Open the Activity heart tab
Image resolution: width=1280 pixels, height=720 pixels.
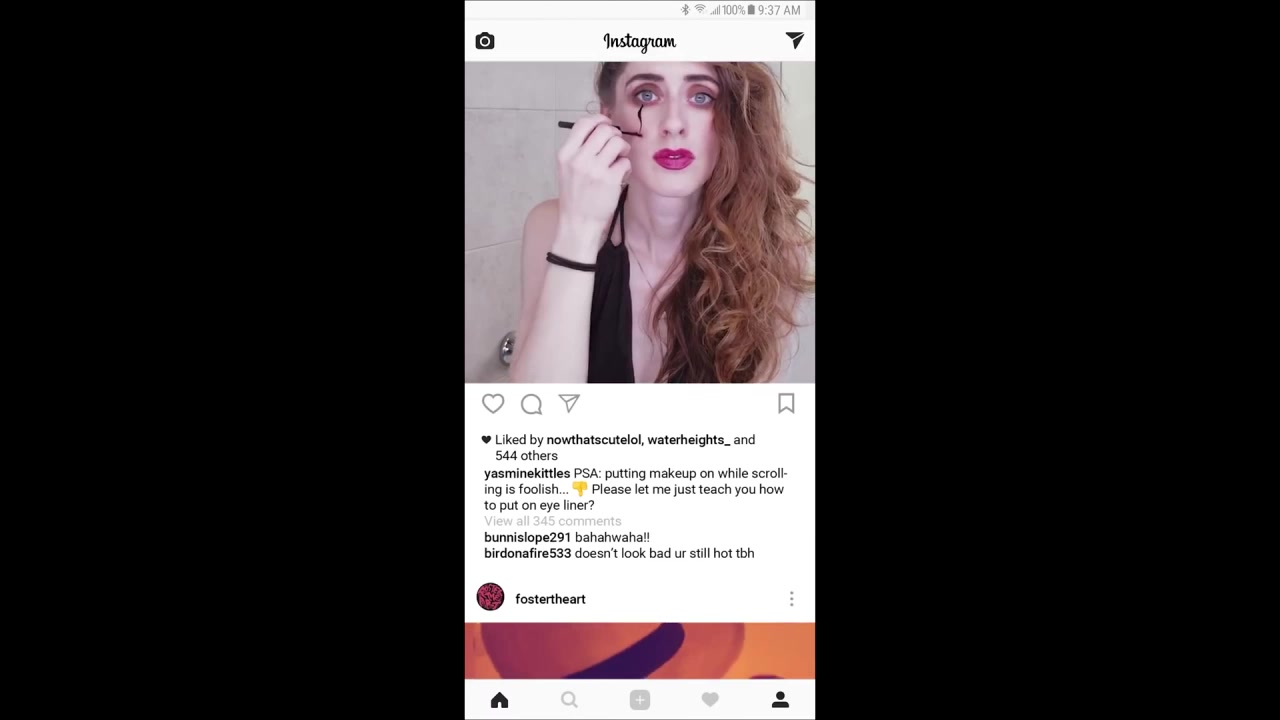[x=710, y=700]
